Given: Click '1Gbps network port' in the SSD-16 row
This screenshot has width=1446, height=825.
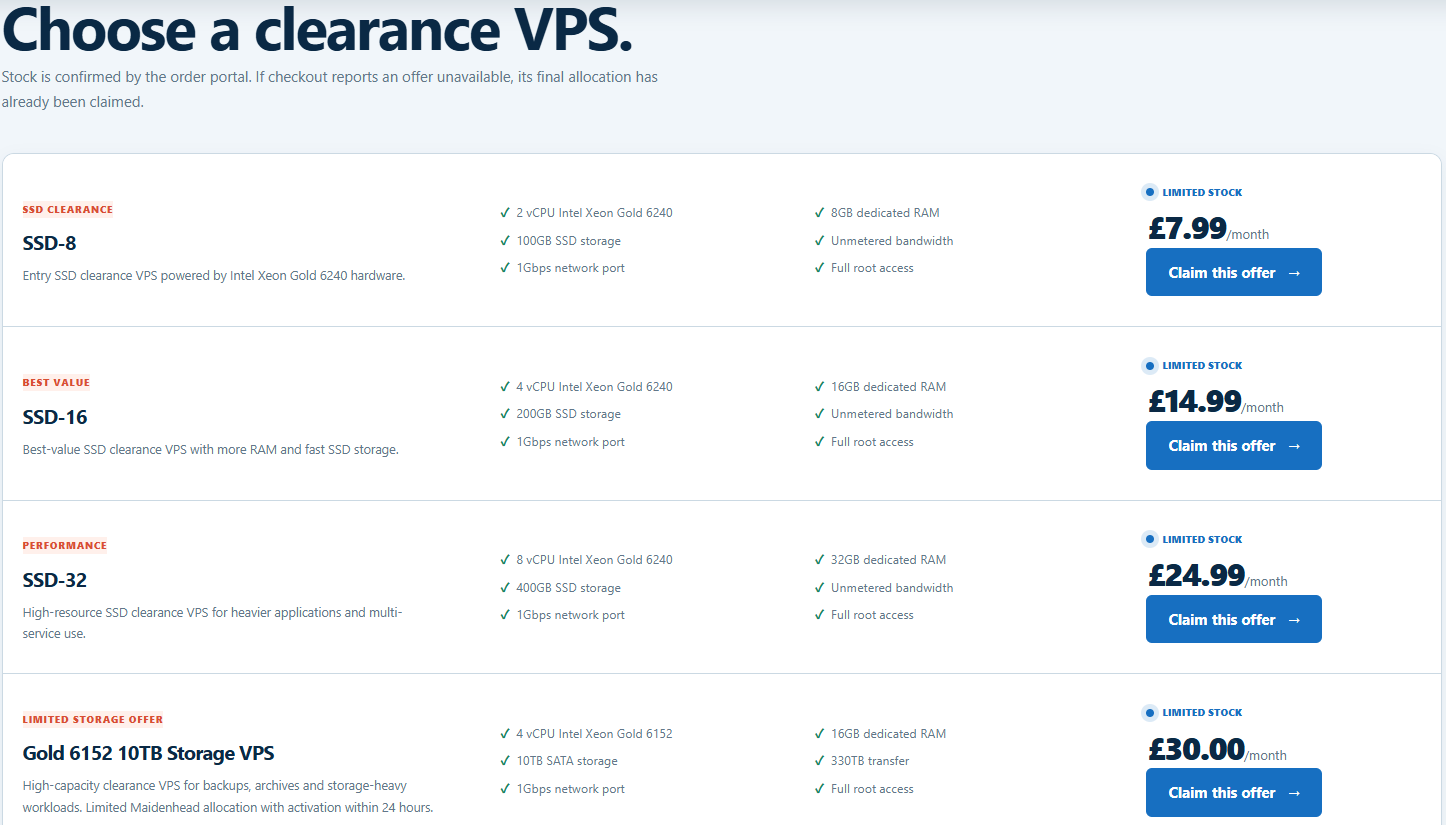Looking at the screenshot, I should tap(570, 442).
